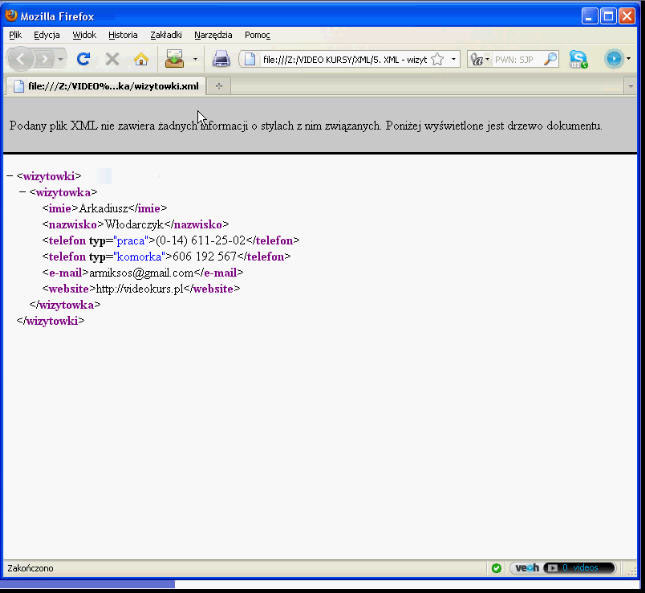Image resolution: width=645 pixels, height=593 pixels.
Task: Collapse the wizytowka child element
Action: point(23,192)
